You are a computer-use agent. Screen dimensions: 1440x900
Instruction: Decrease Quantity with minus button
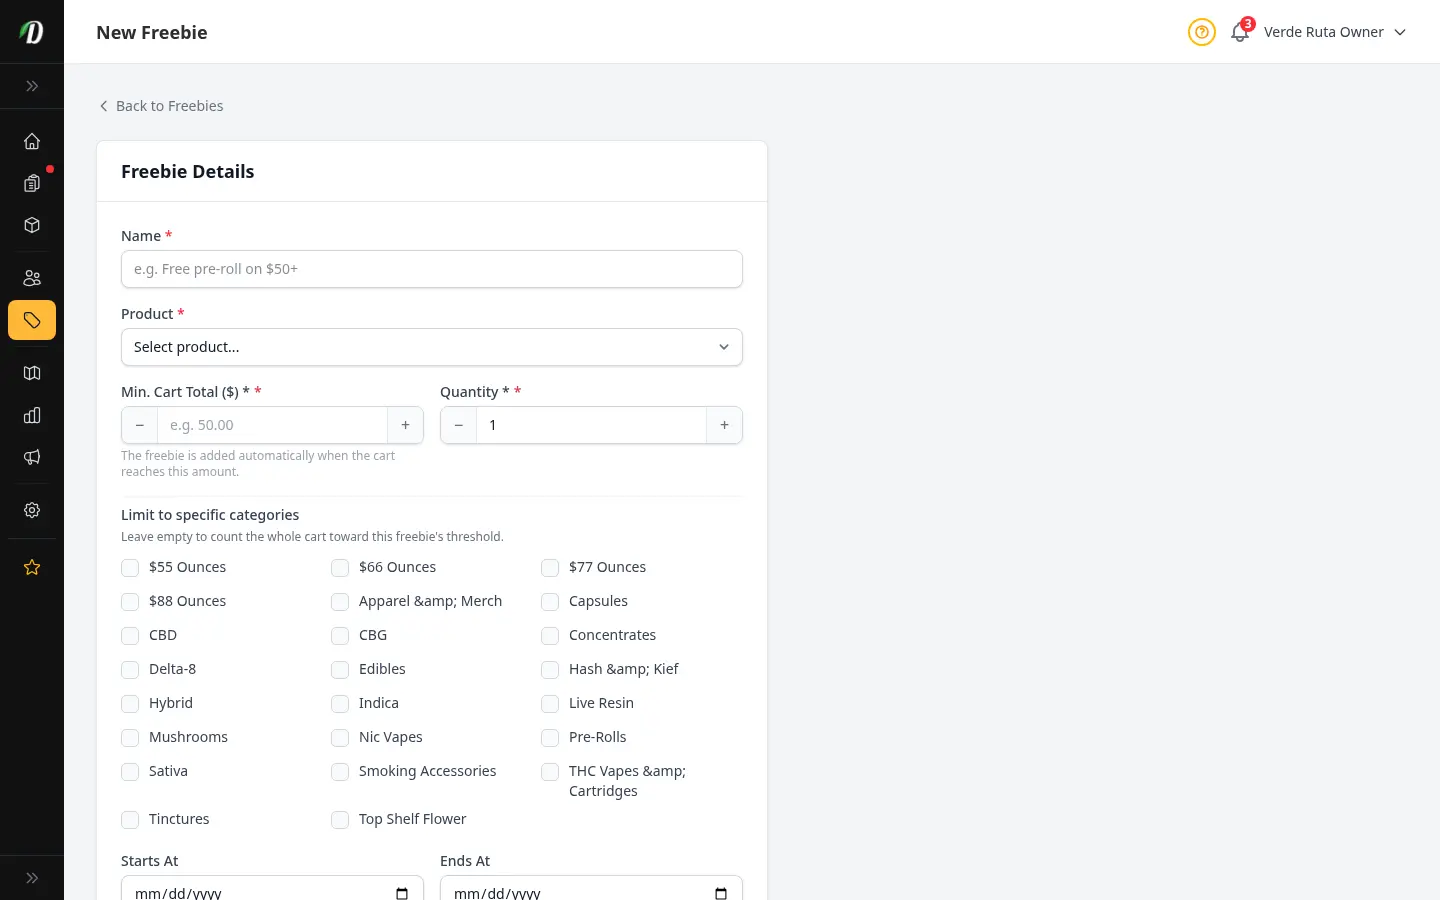pos(459,425)
